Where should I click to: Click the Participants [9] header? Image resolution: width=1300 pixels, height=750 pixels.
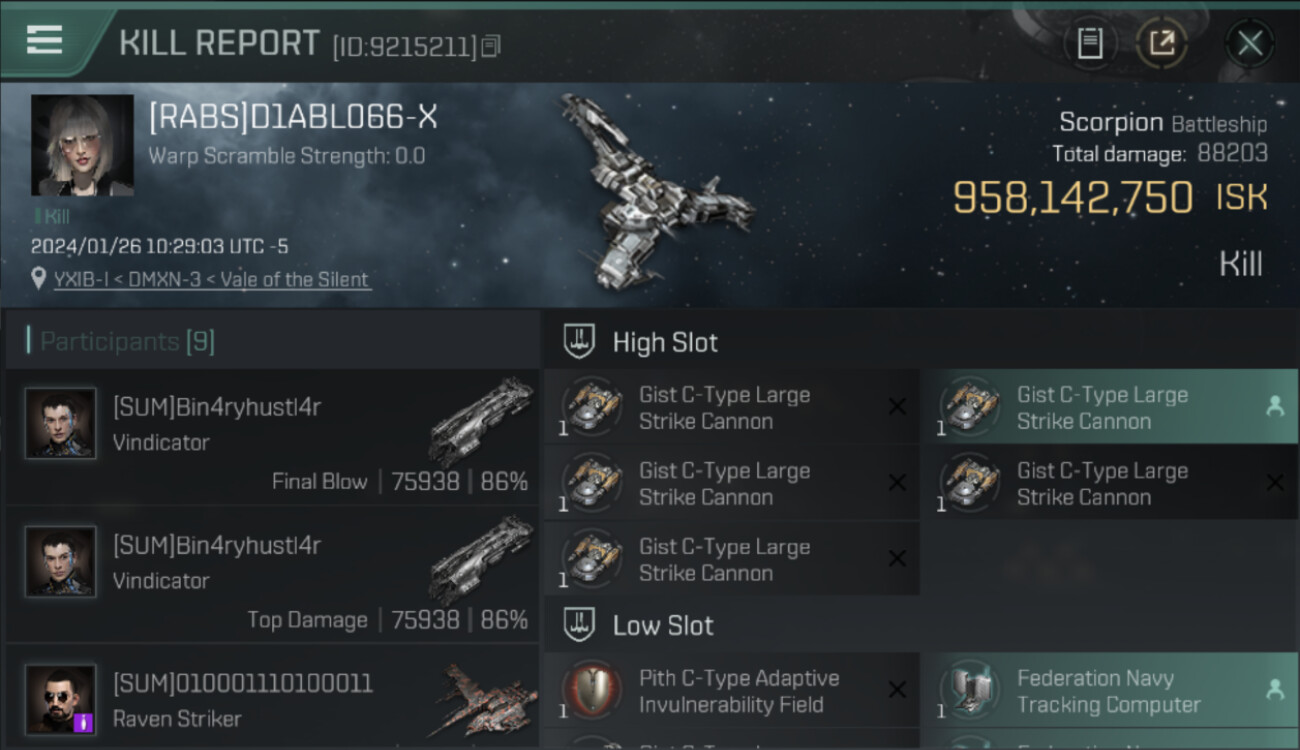pos(127,342)
